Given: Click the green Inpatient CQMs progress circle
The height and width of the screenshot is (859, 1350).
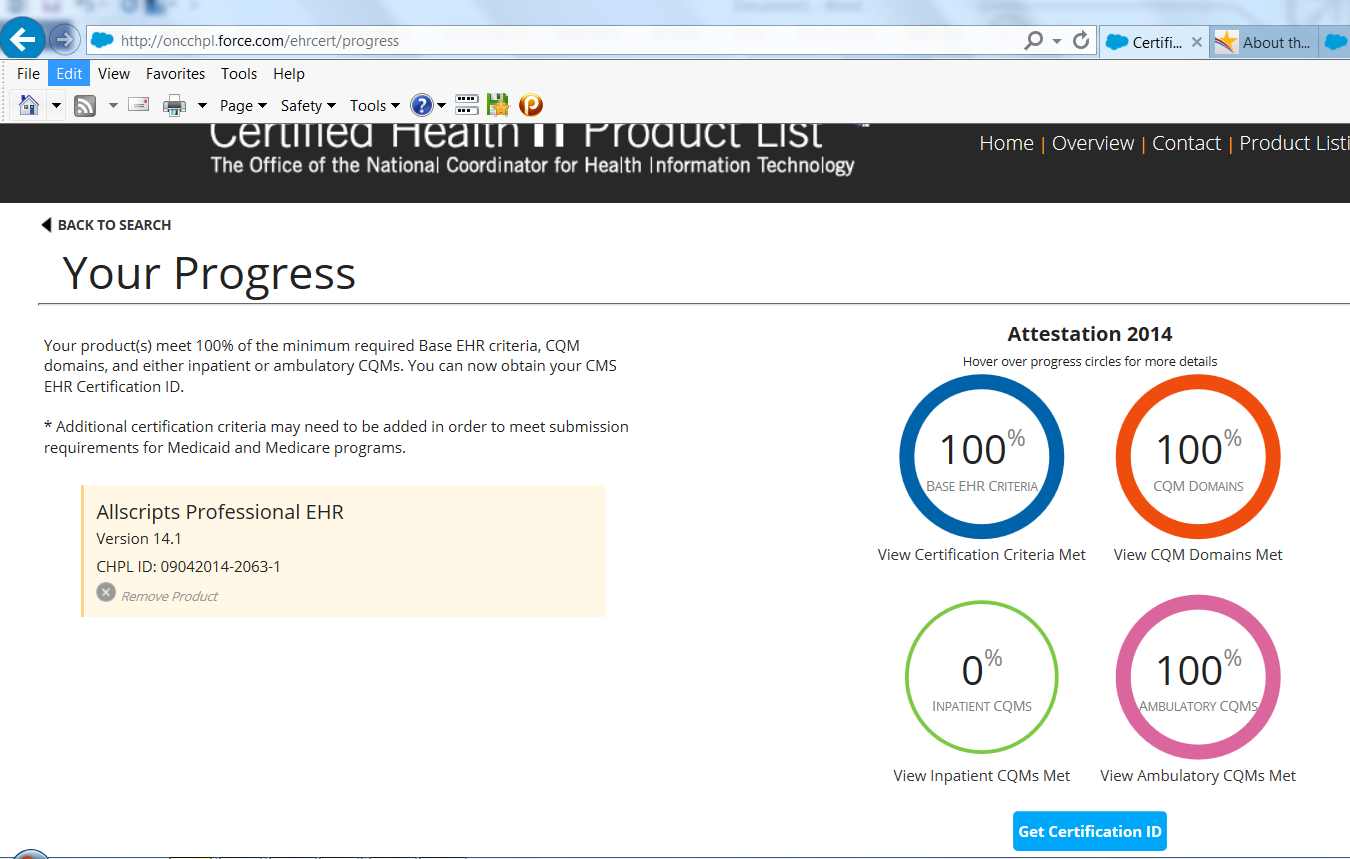Looking at the screenshot, I should 982,677.
